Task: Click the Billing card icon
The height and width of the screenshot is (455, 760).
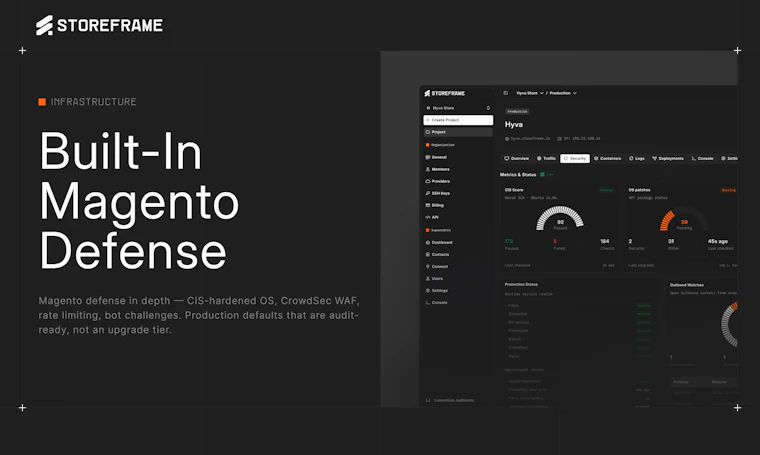Action: [x=428, y=205]
